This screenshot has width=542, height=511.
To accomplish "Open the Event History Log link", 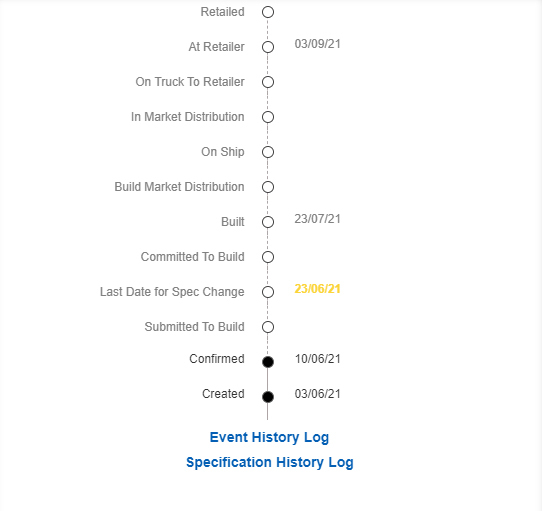I will pyautogui.click(x=269, y=438).
